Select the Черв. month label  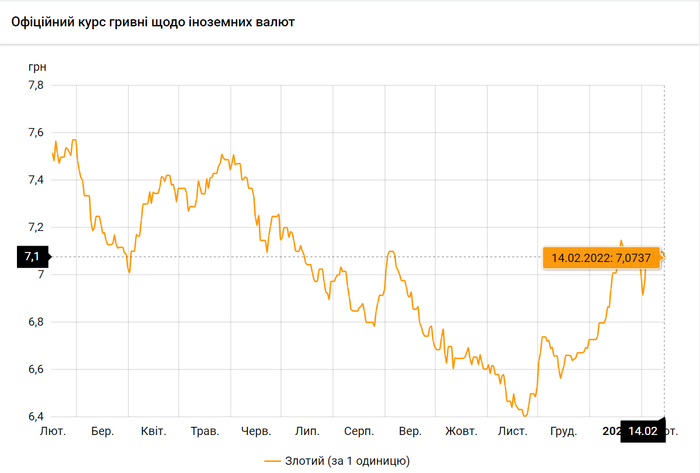click(x=257, y=432)
